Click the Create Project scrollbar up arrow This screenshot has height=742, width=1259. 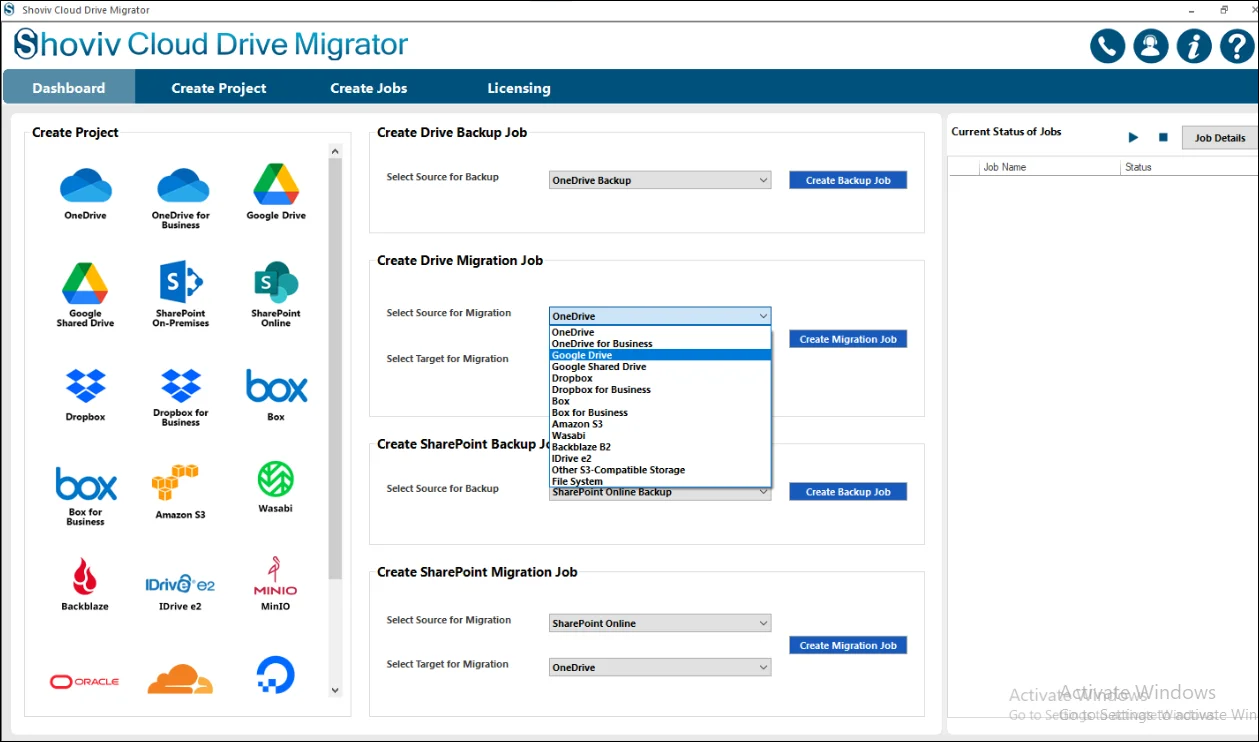click(x=335, y=152)
